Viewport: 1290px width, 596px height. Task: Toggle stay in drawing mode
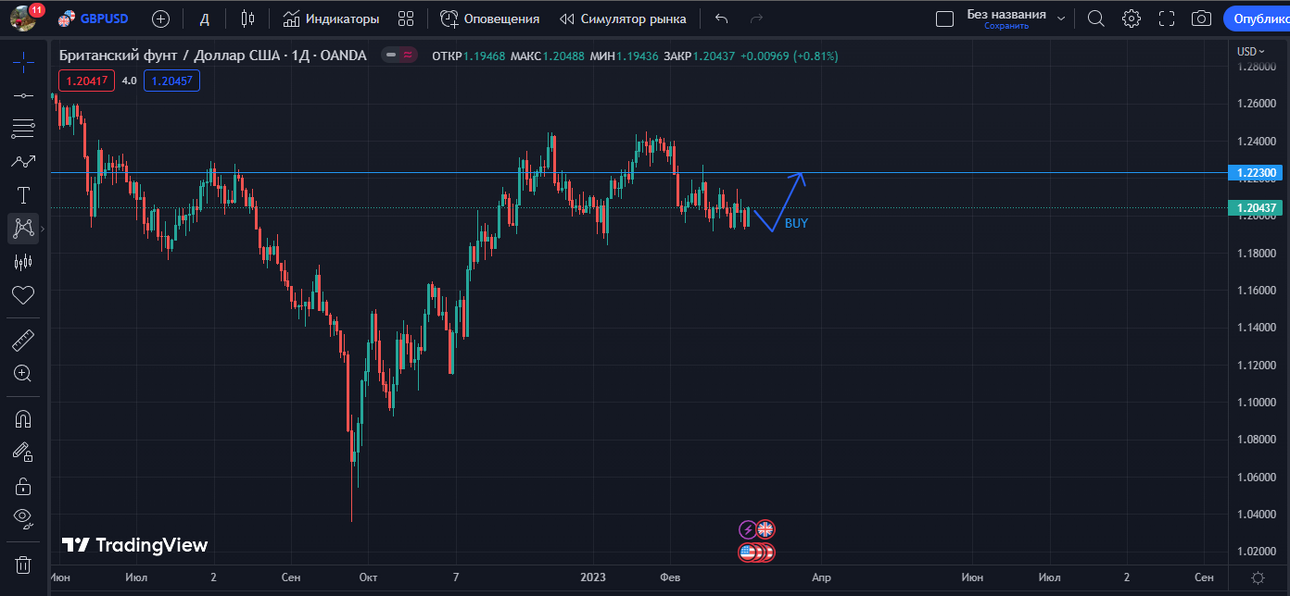[x=23, y=452]
